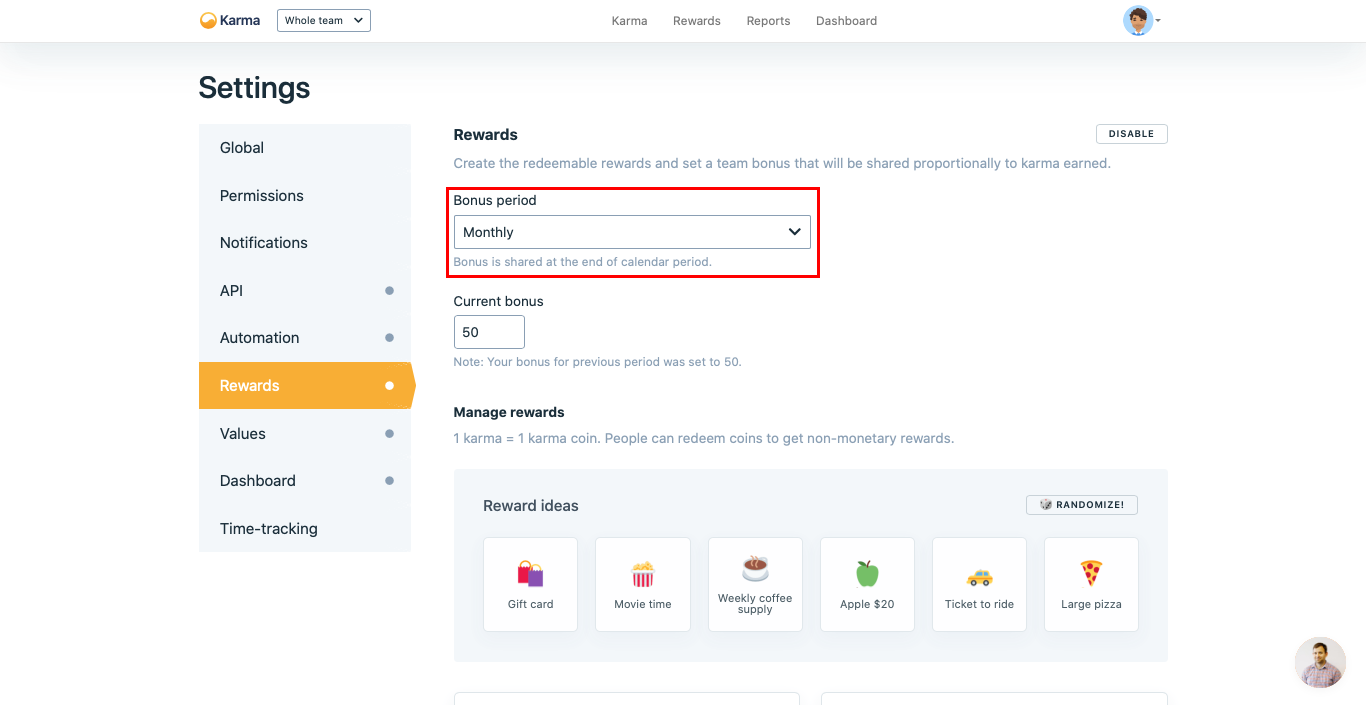Open Values settings section
Image resolution: width=1366 pixels, height=705 pixels.
305,433
